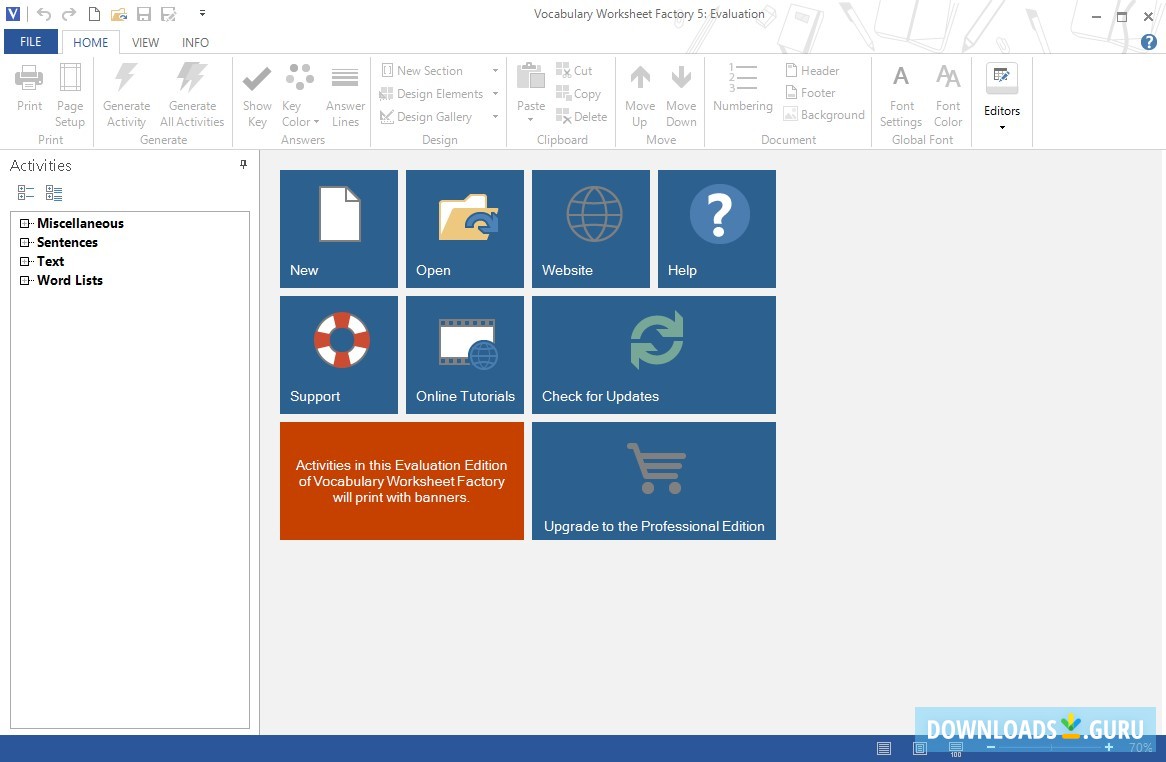
Task: Click the Website tile
Action: [591, 229]
